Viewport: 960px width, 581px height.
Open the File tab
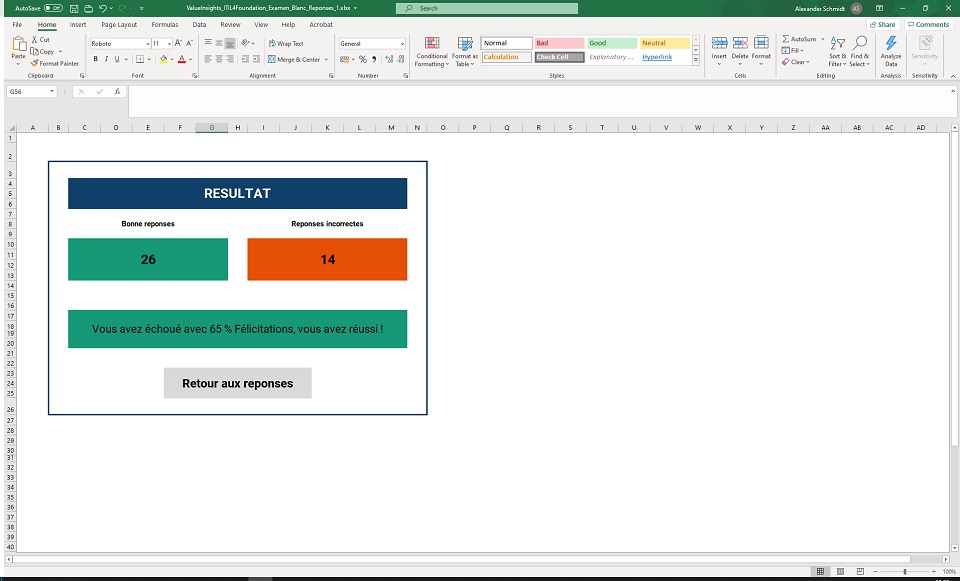(17, 24)
